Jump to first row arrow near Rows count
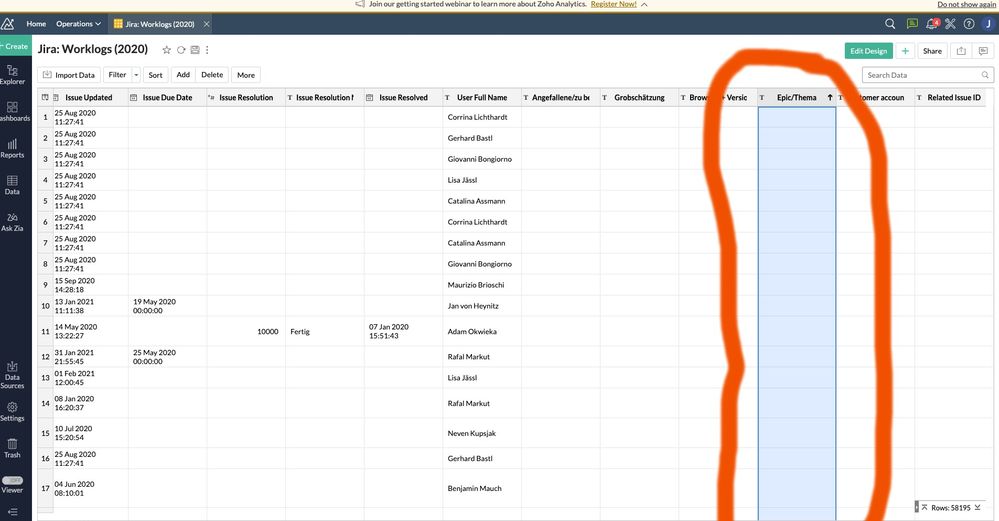Screen dimensions: 999x521 coord(924,508)
